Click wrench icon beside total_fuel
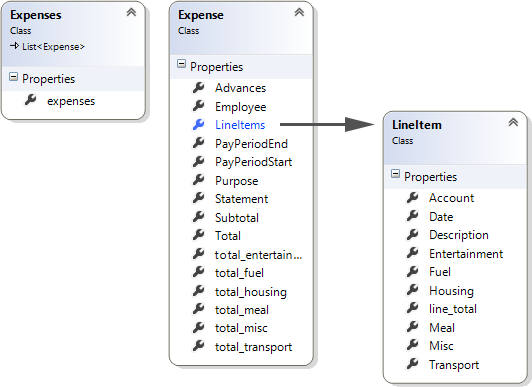 pos(198,272)
